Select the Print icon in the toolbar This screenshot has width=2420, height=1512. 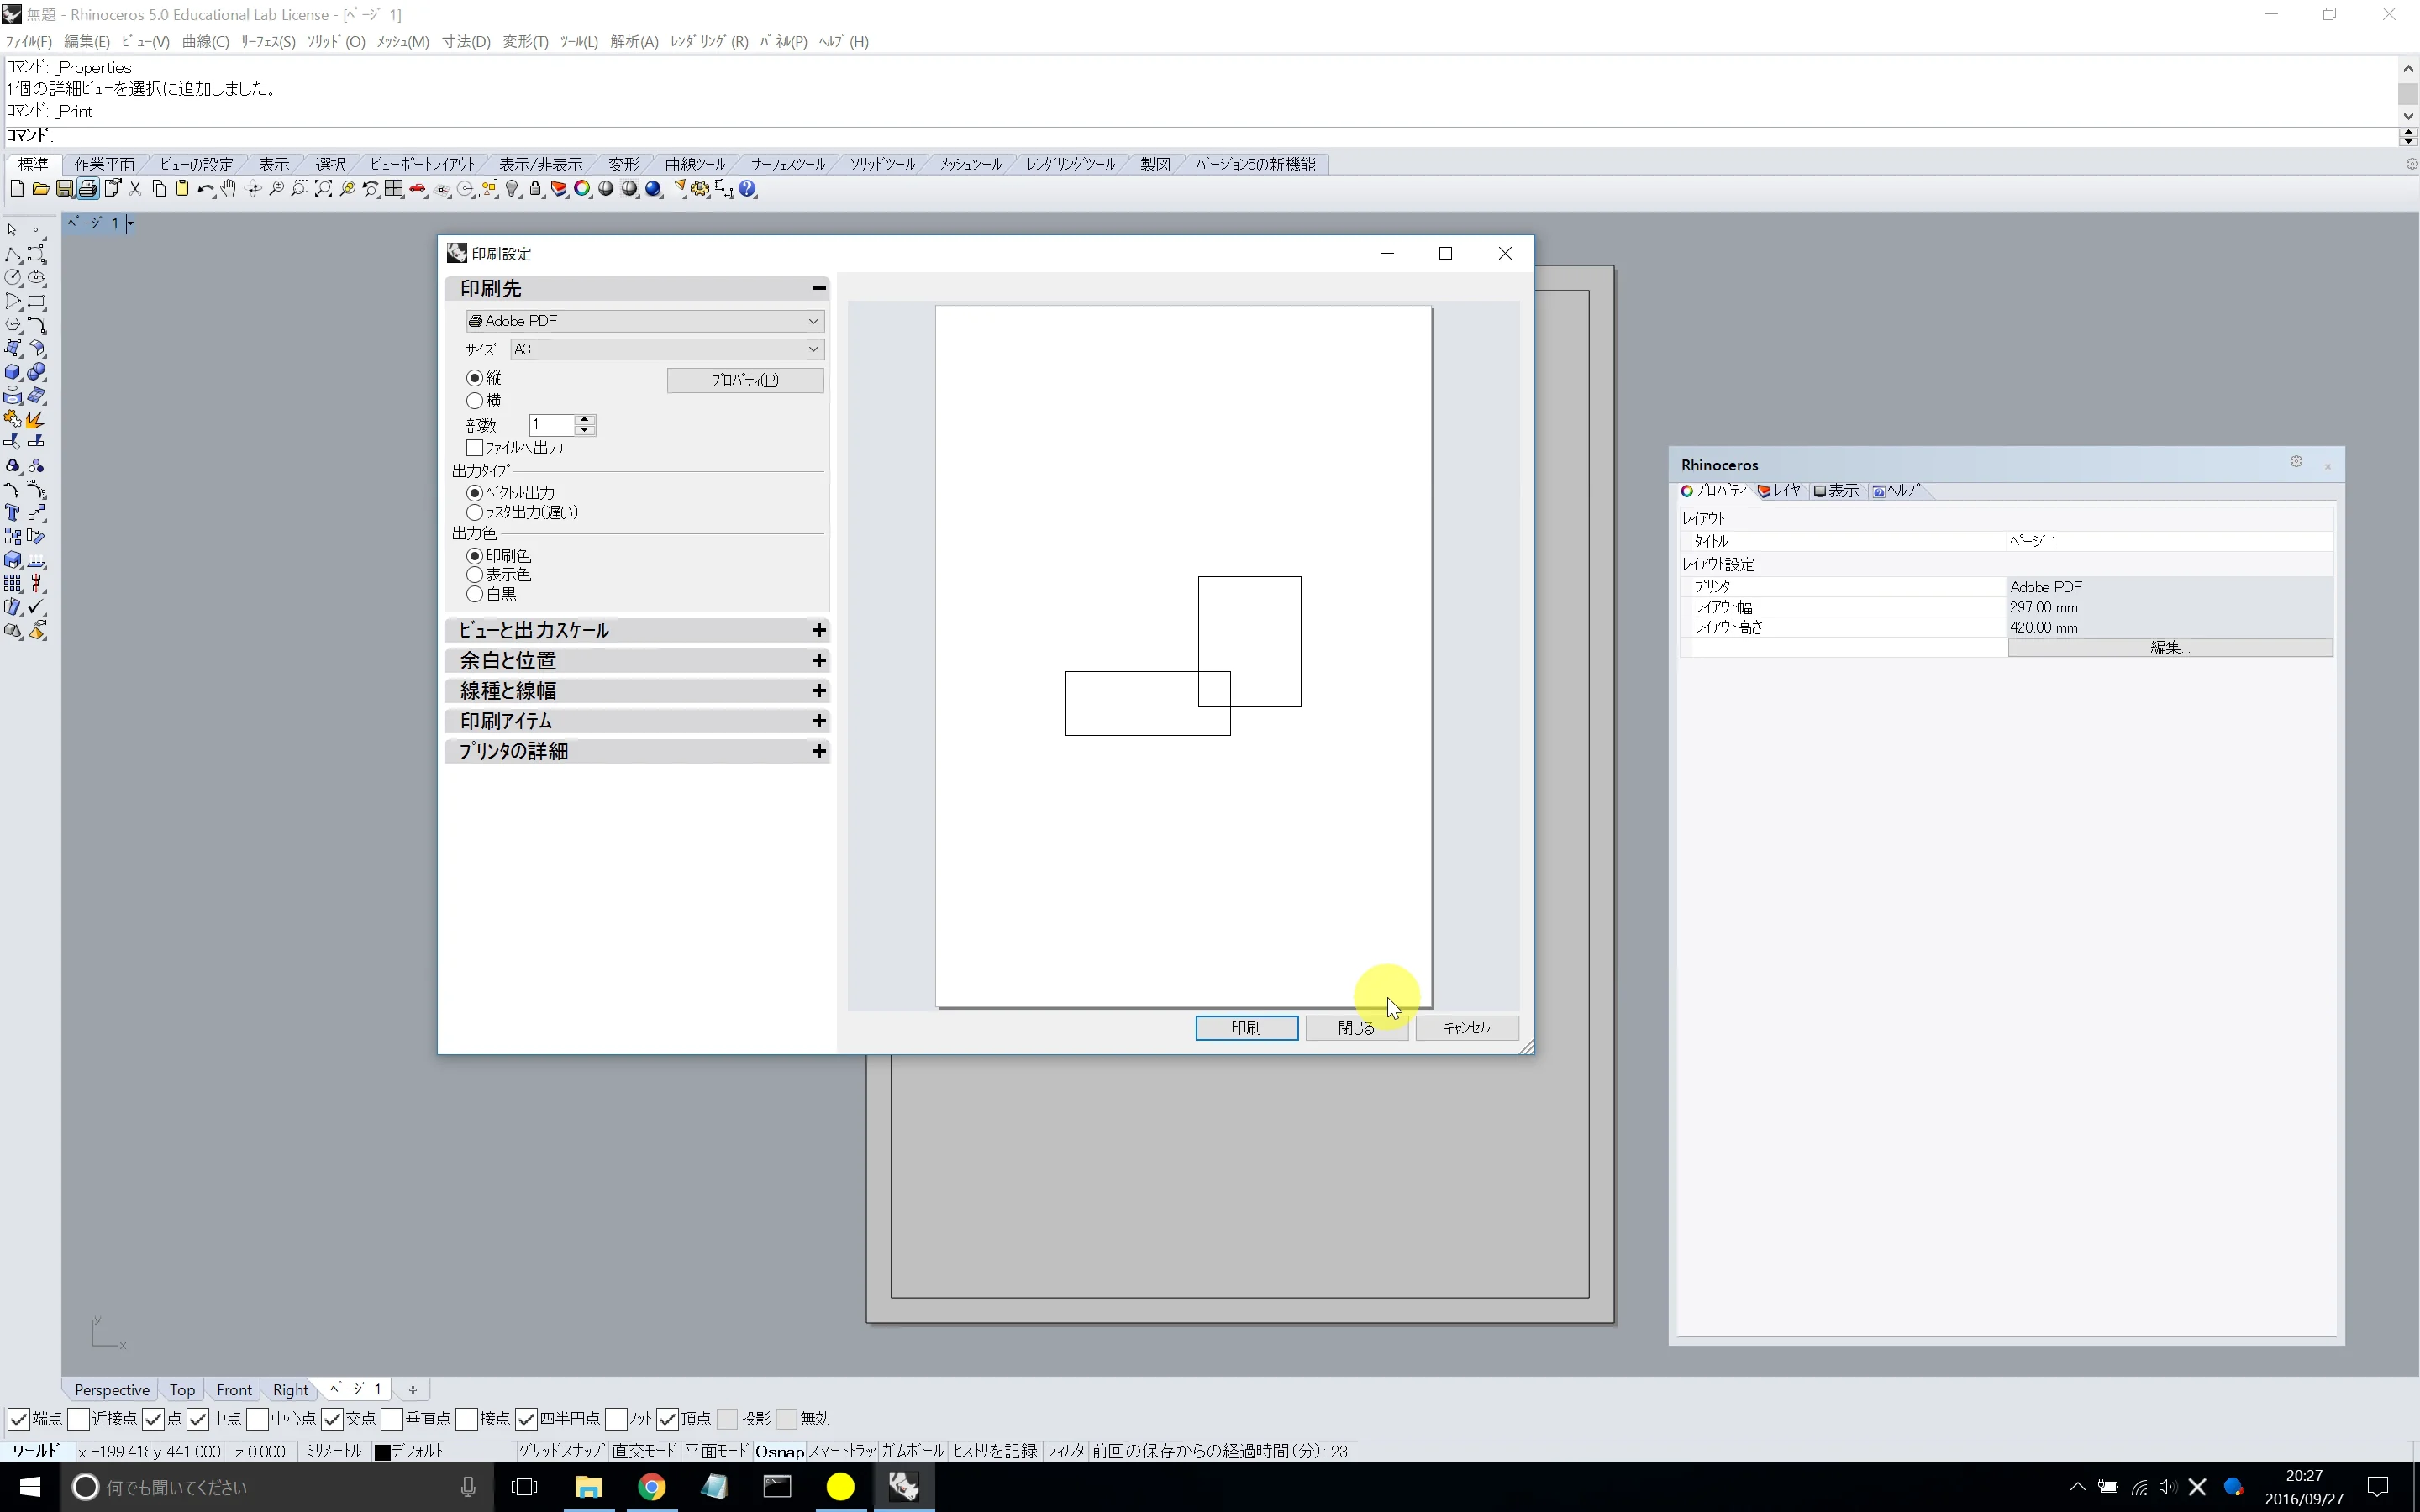tap(88, 189)
